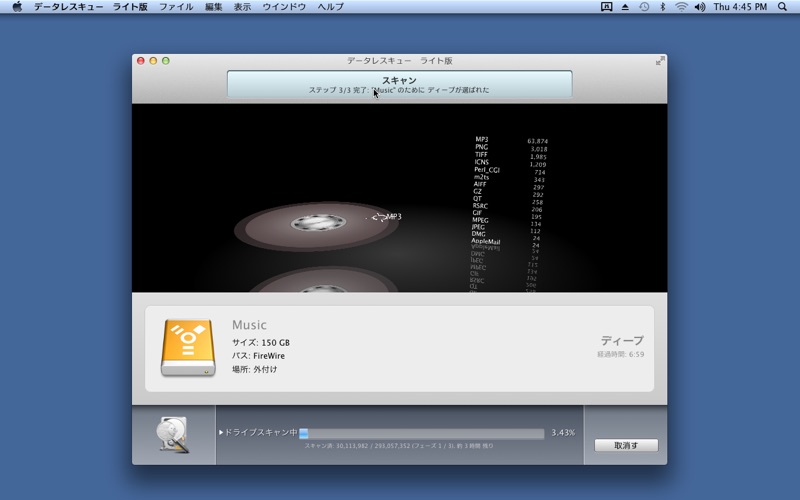Open the Time Machine menu bar icon

click(644, 7)
